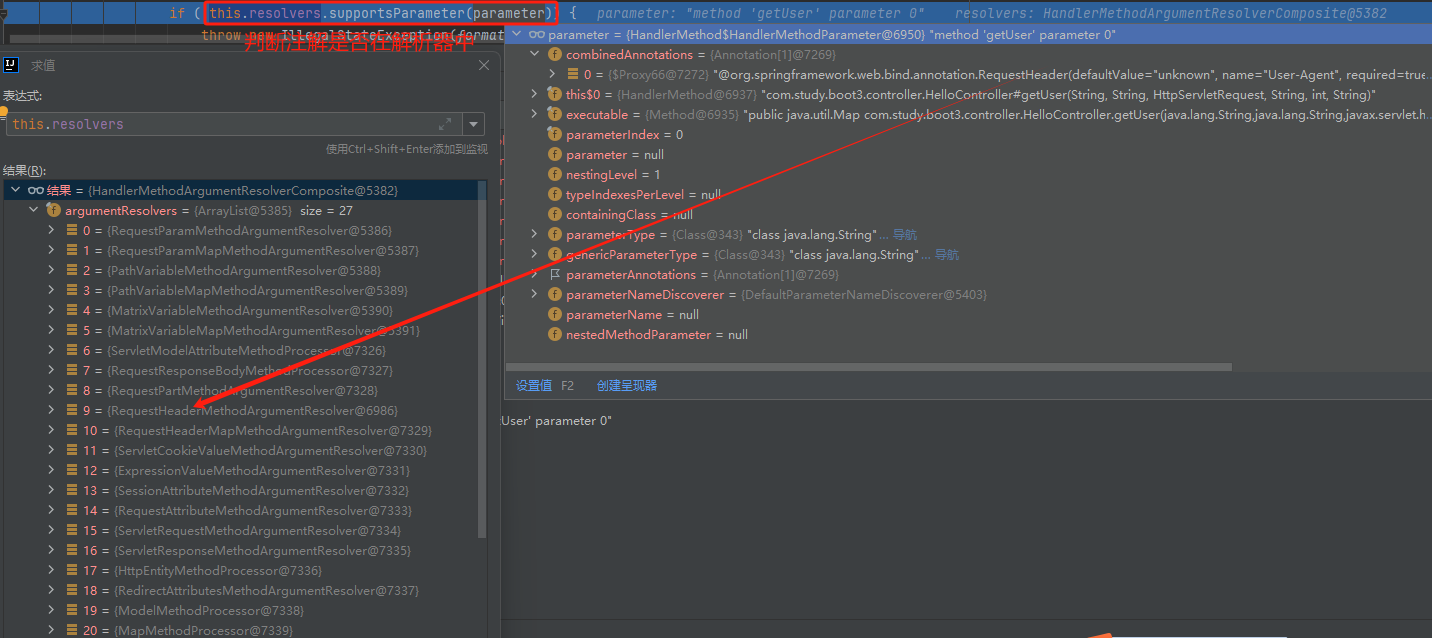Click the list element icon of entry 0 resolver
The image size is (1432, 638).
[x=72, y=230]
